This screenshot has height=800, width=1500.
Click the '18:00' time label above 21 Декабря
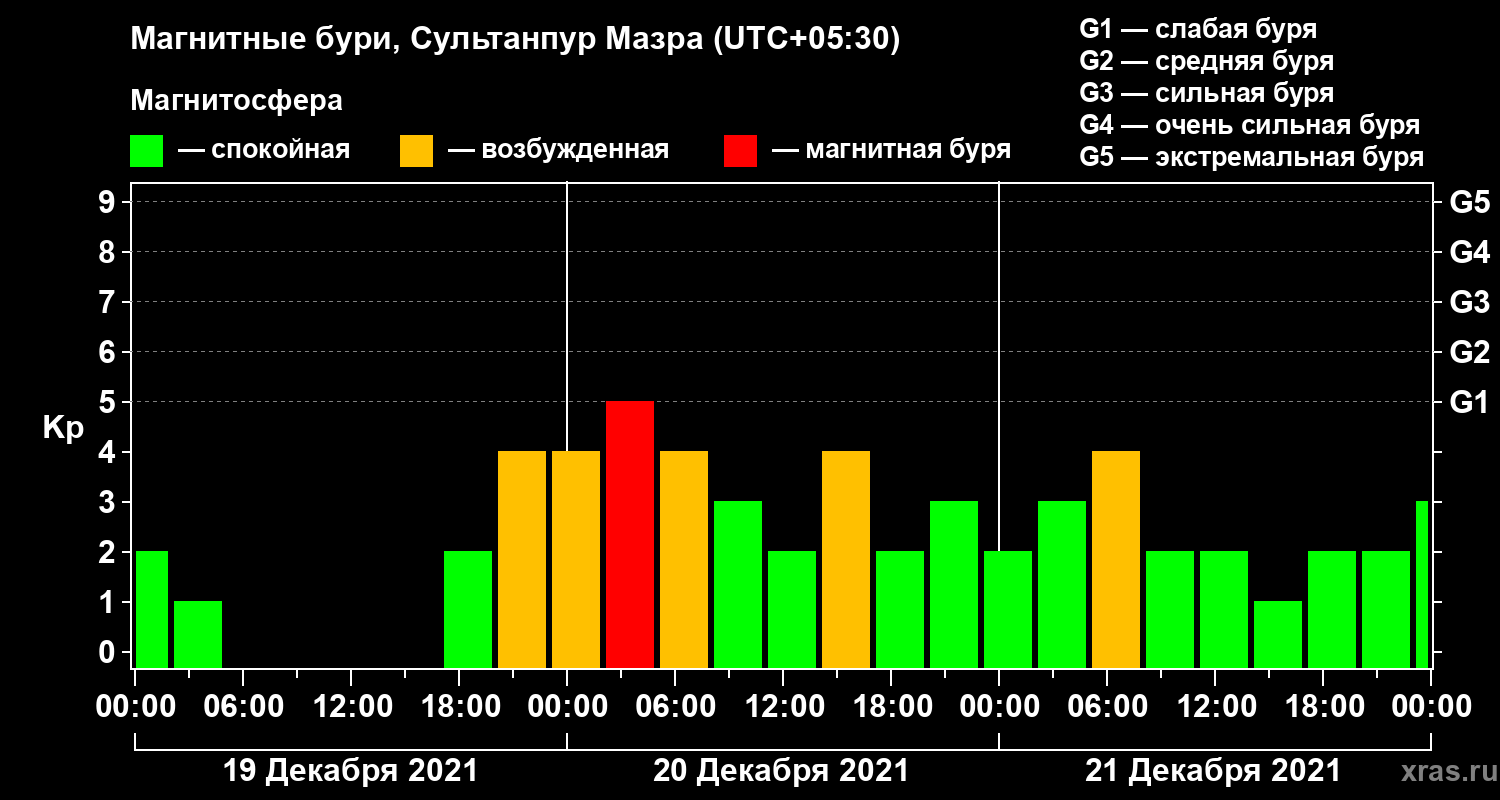pyautogui.click(x=1323, y=707)
